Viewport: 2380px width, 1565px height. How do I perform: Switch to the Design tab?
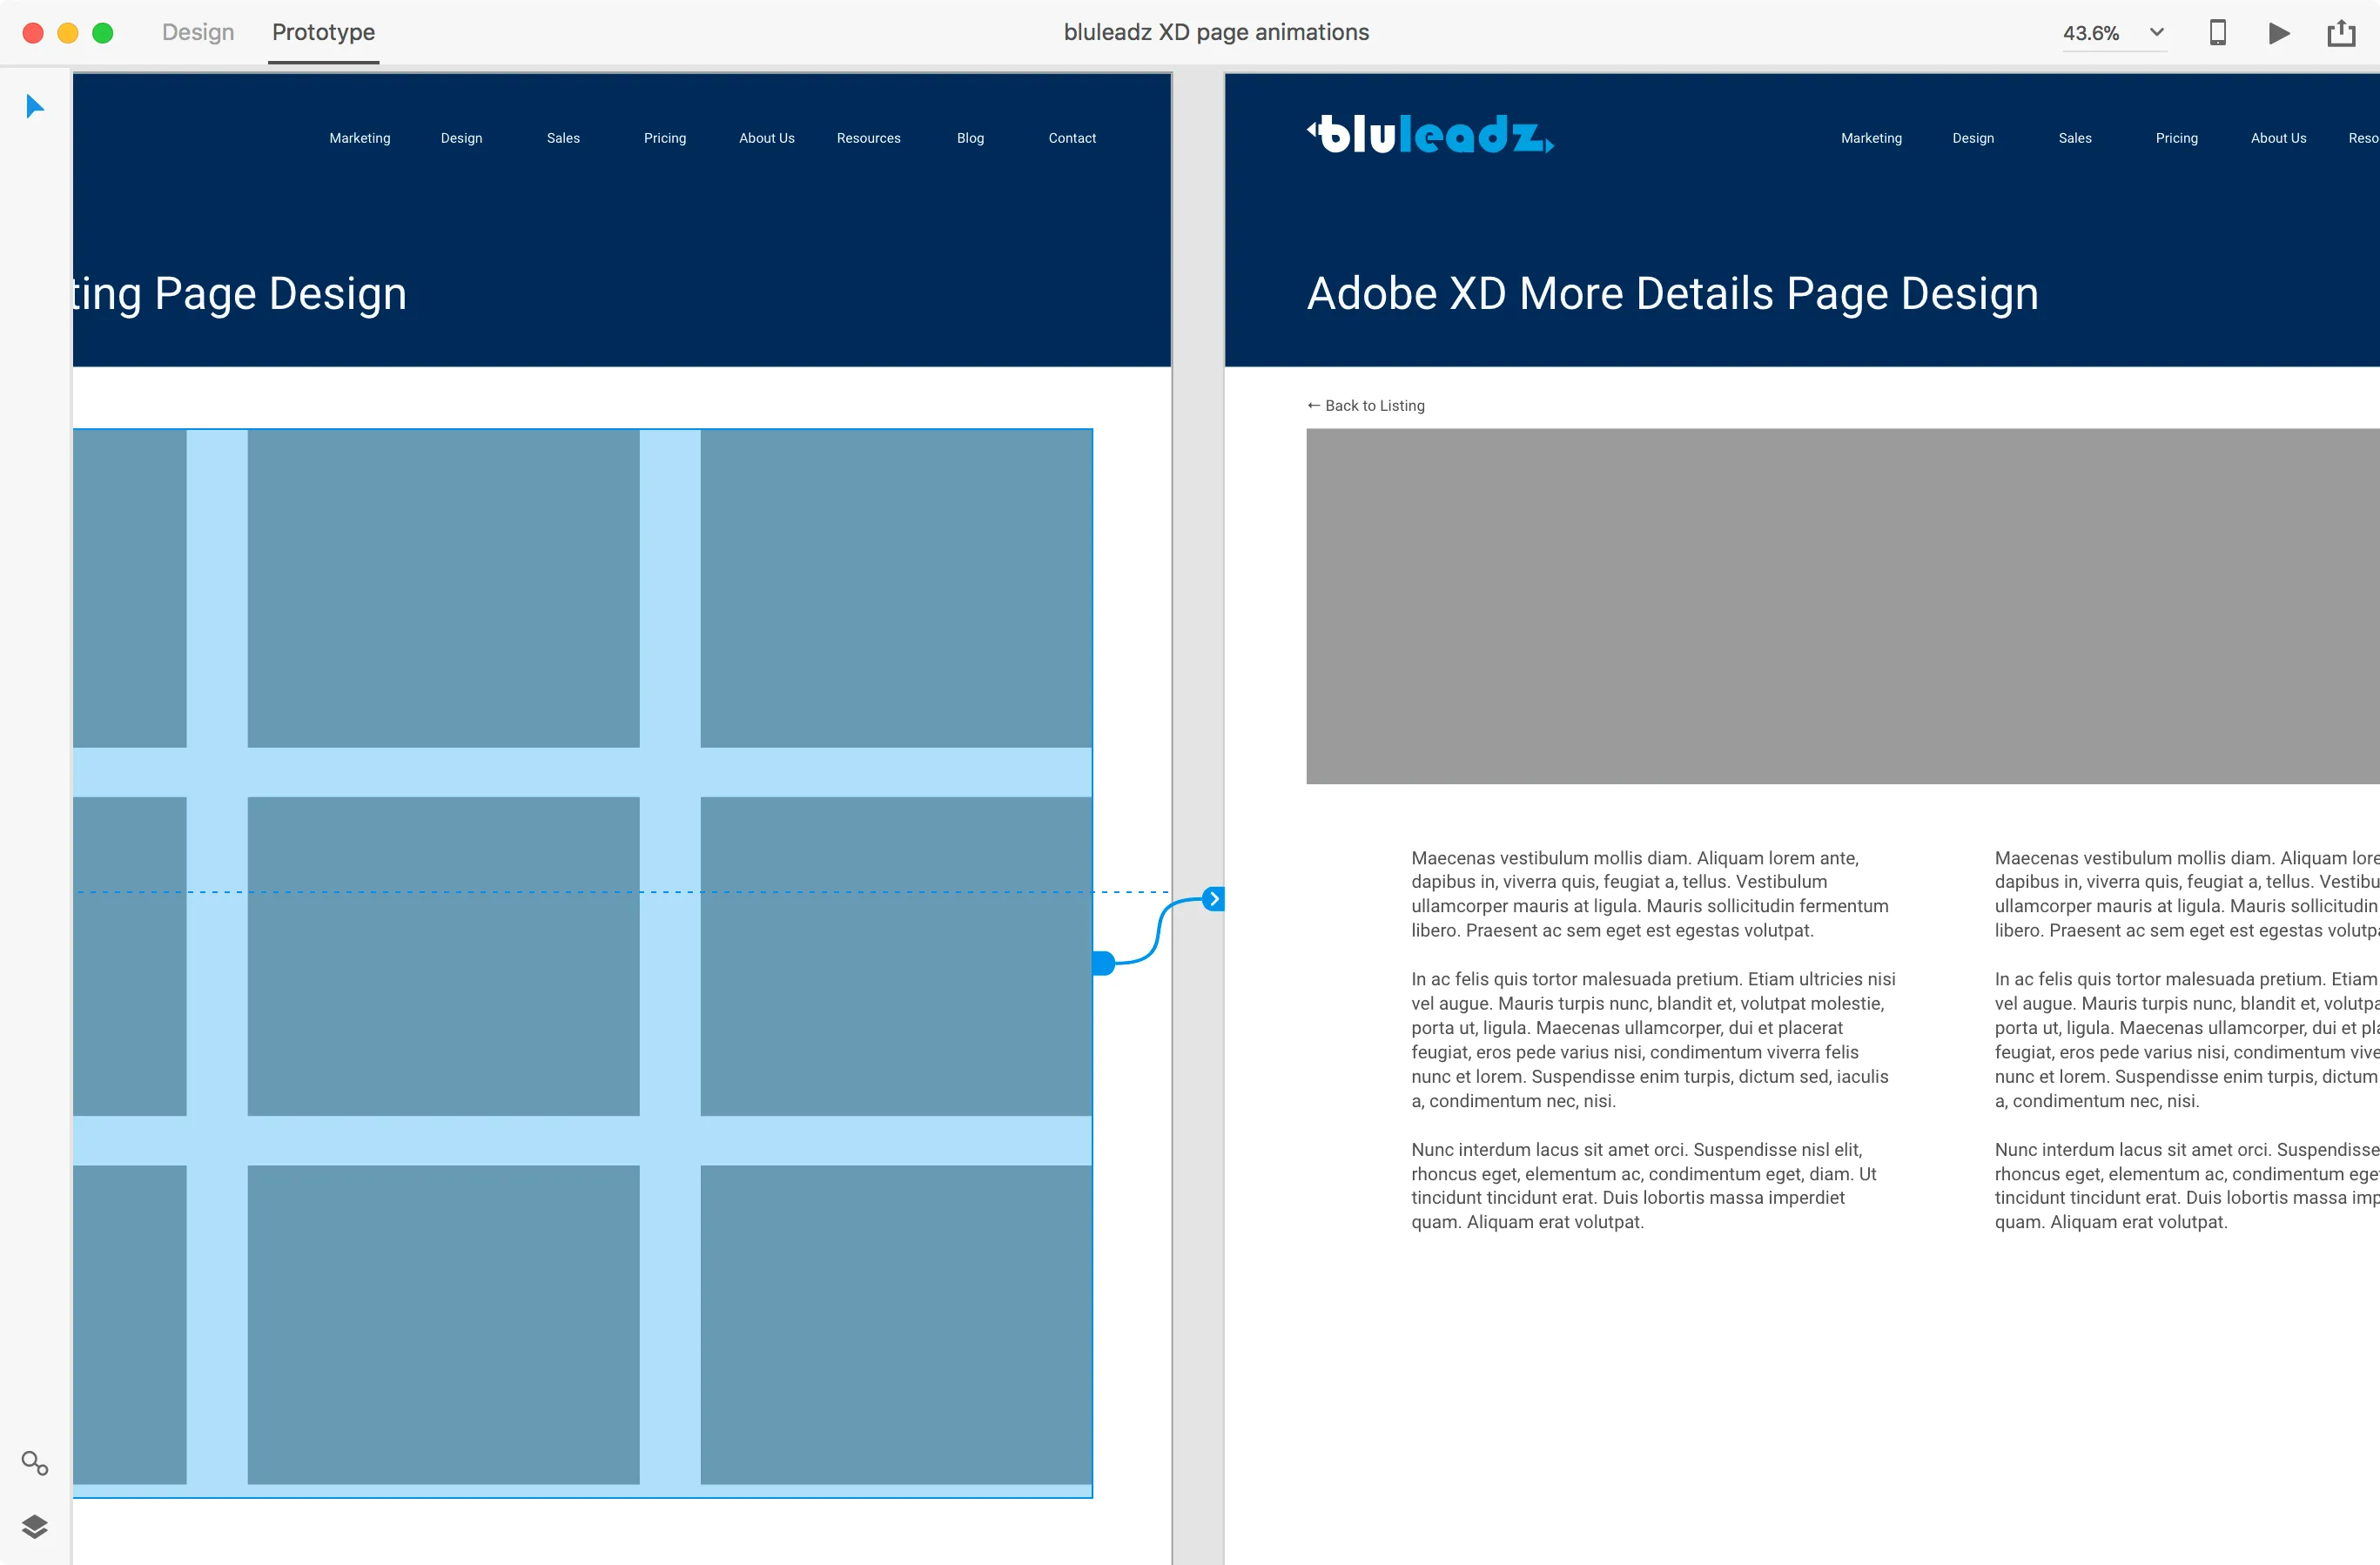197,31
